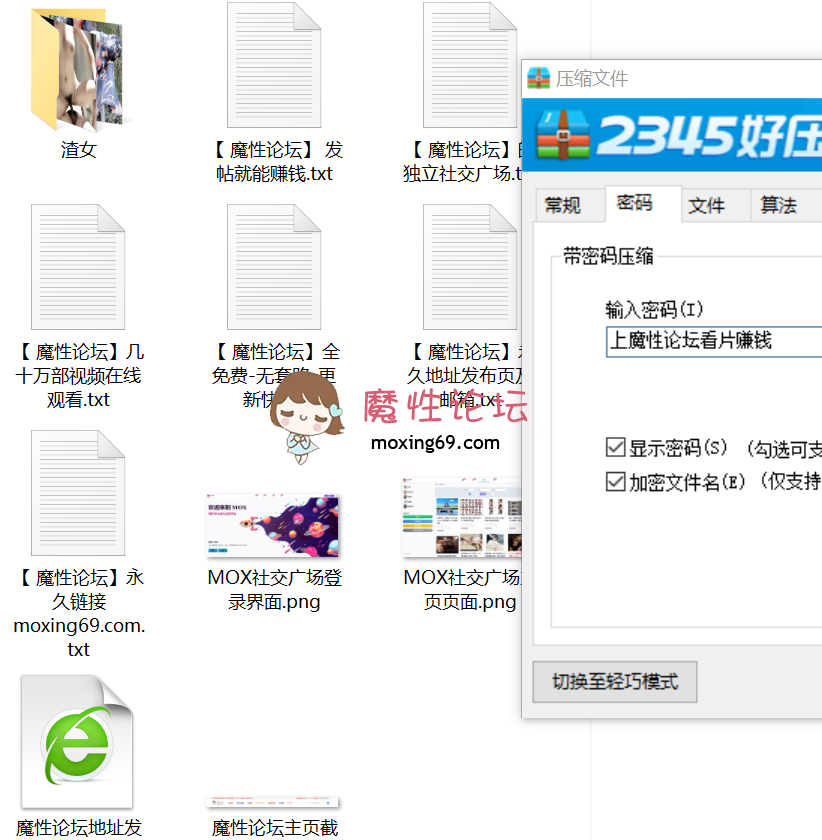Screen dimensions: 822x840
Task: Launch the 魔性论坛地址发 browser shortcut
Action: (76, 740)
